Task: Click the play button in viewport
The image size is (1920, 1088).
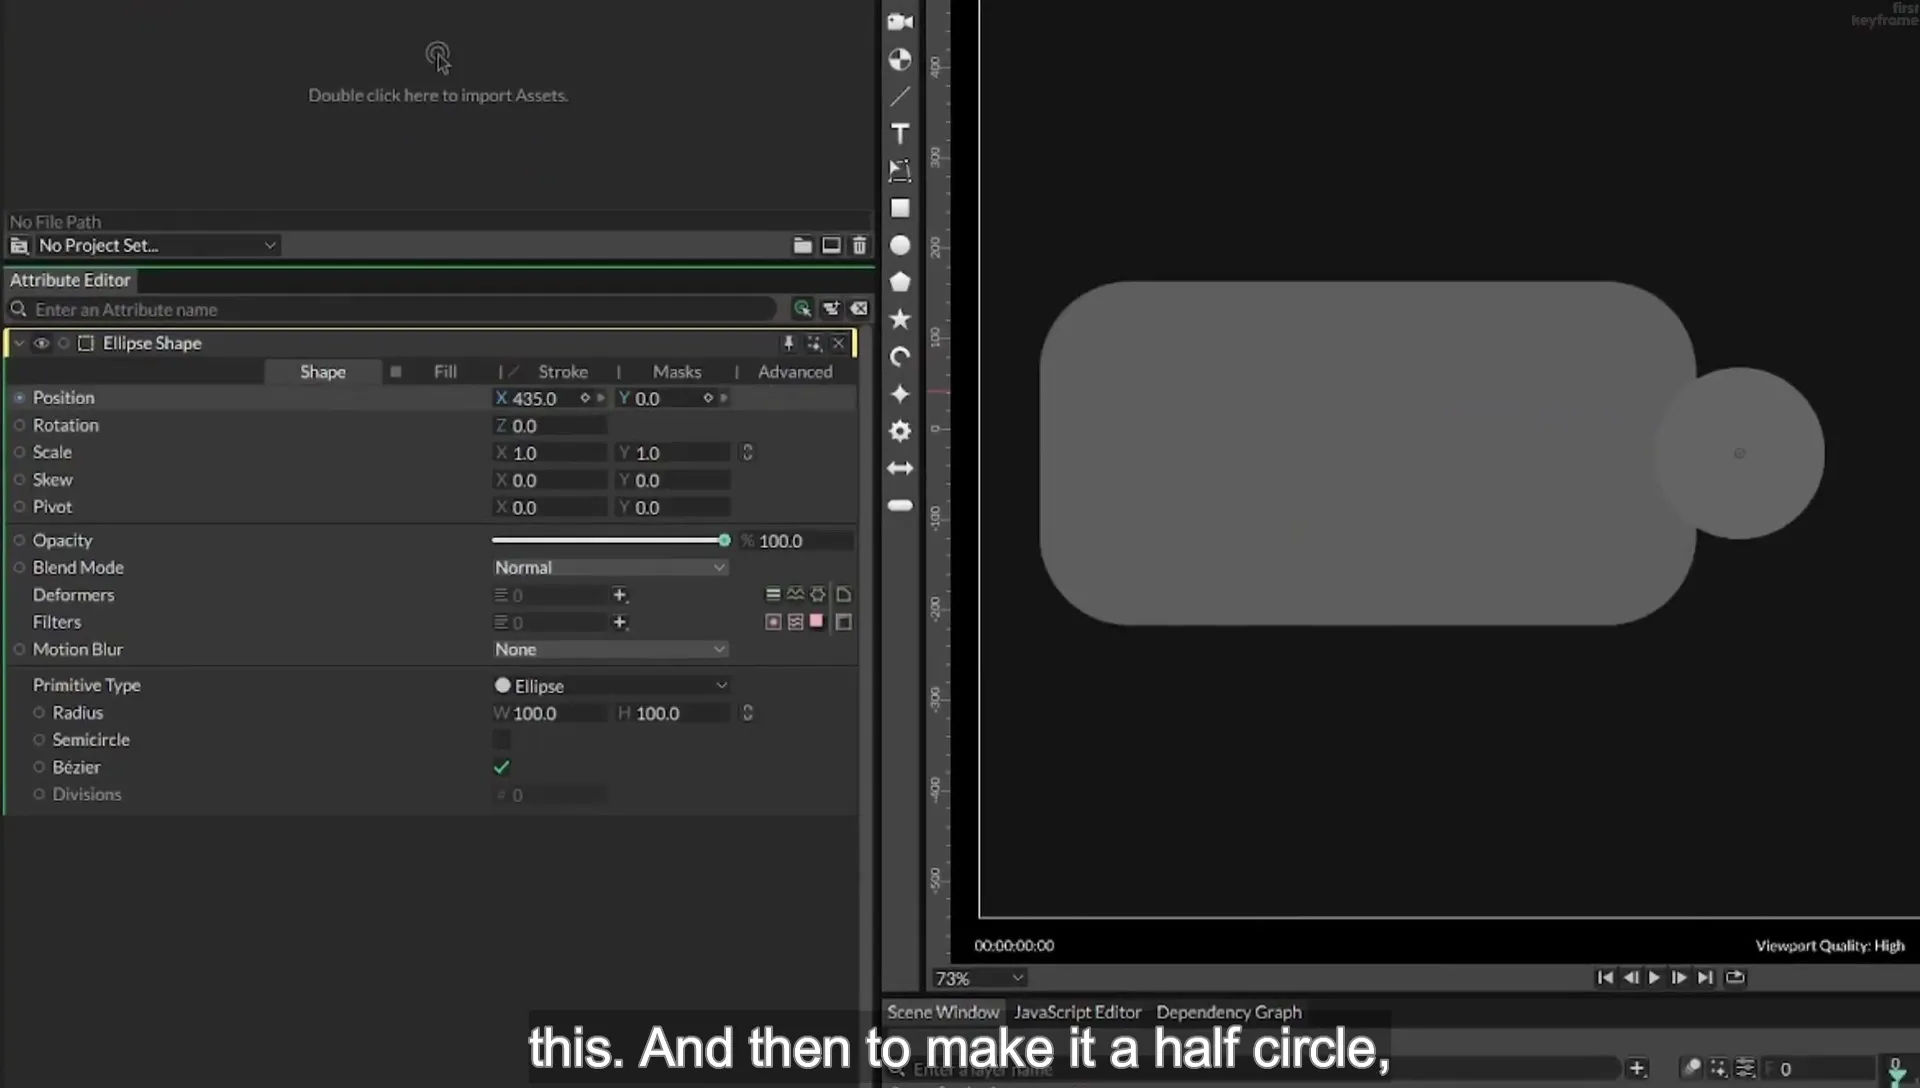Action: pyautogui.click(x=1654, y=977)
